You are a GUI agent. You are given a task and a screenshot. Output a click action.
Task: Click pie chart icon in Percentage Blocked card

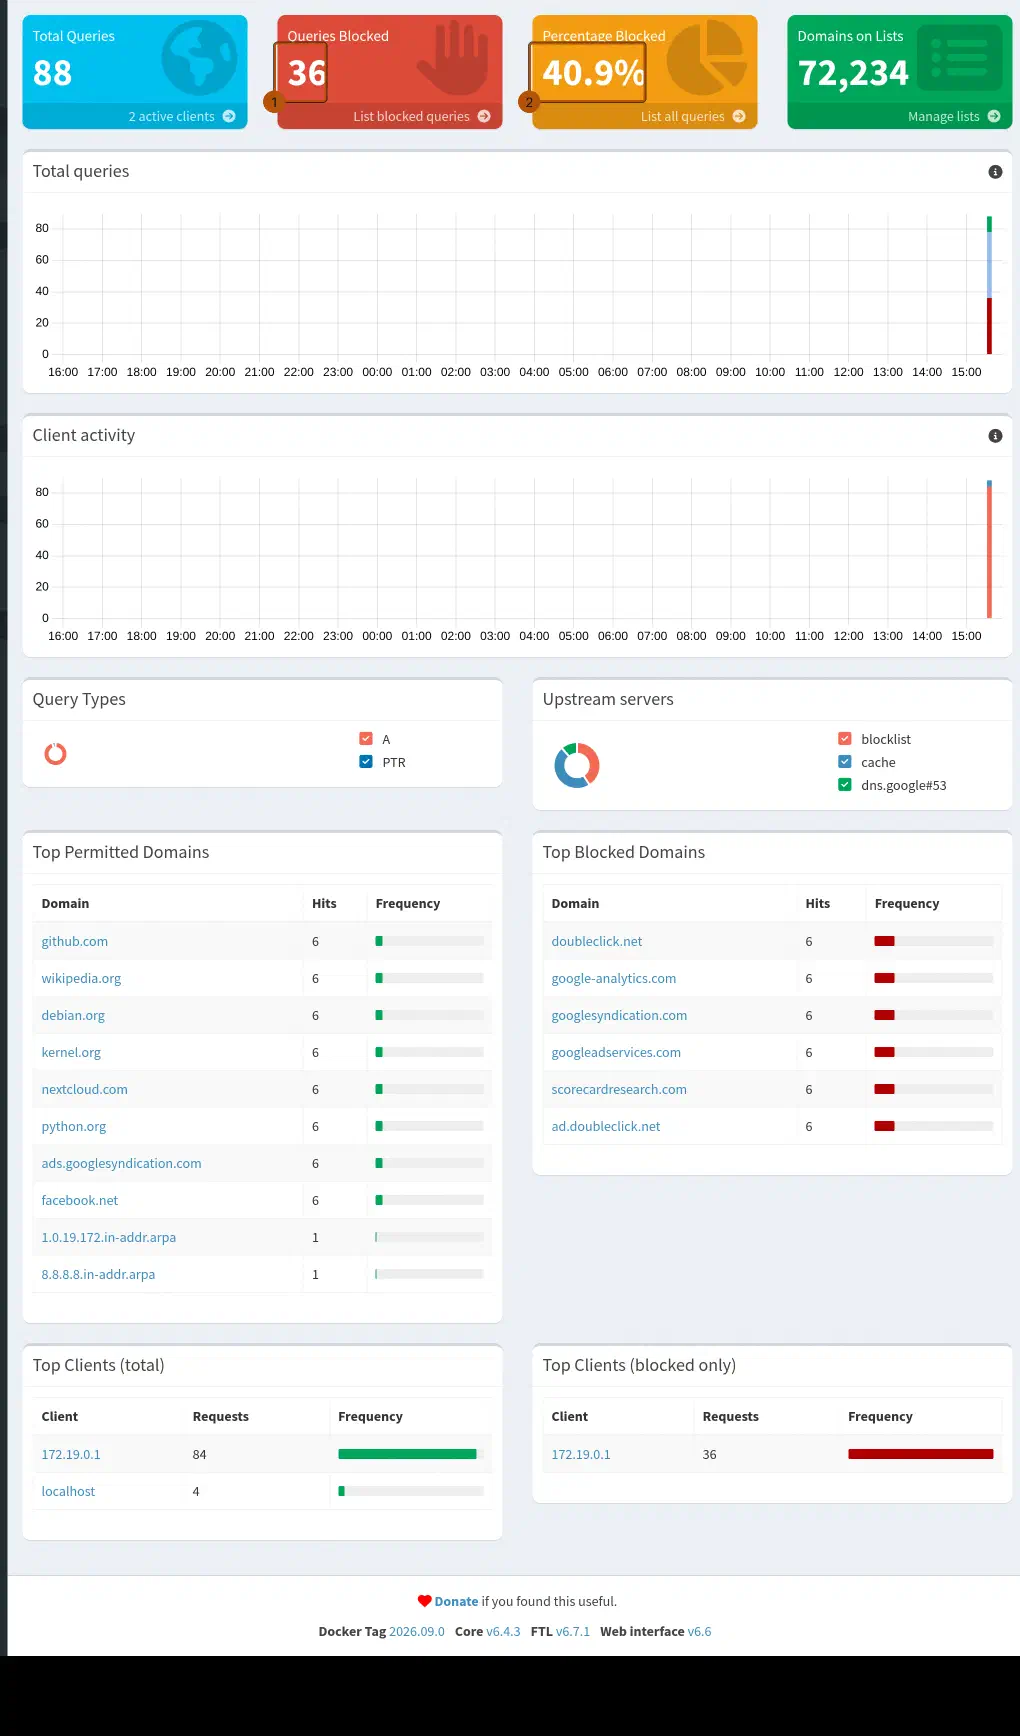pyautogui.click(x=707, y=58)
